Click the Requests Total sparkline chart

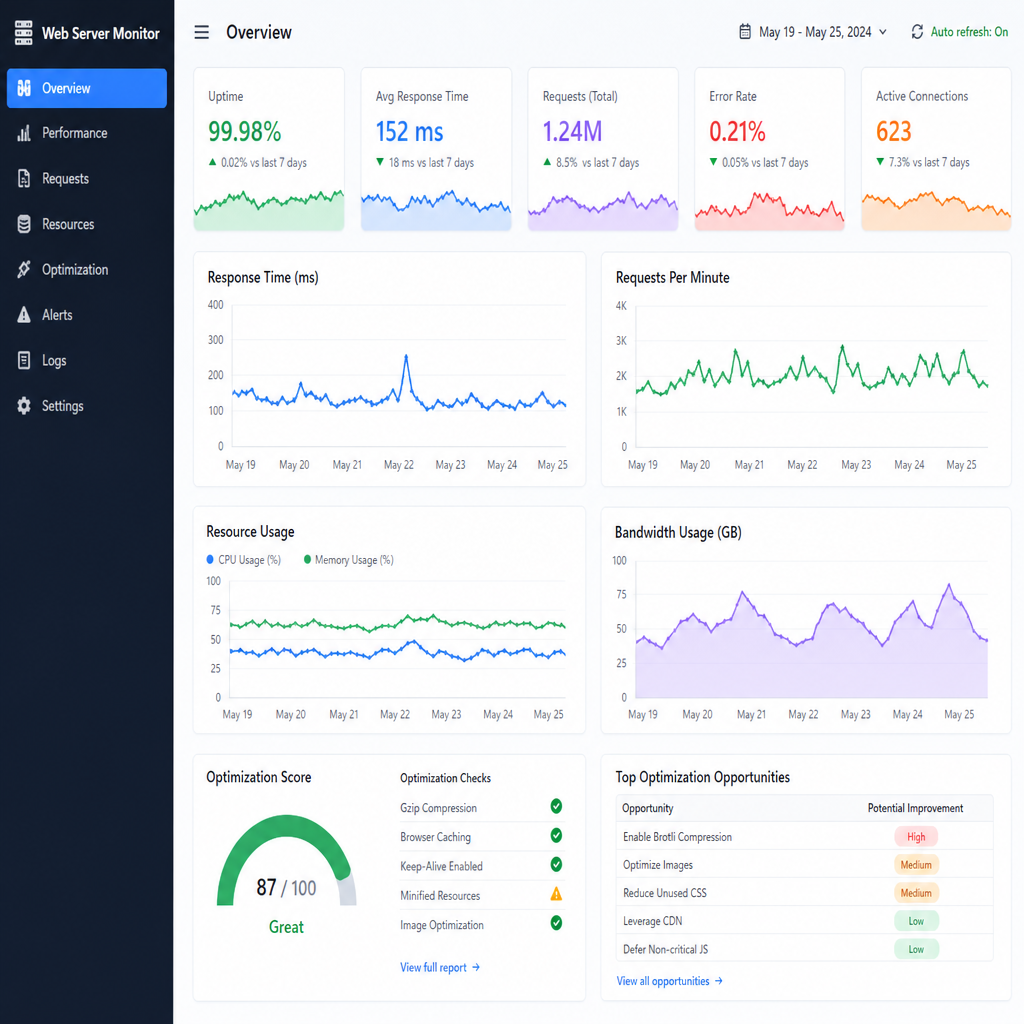(x=603, y=210)
